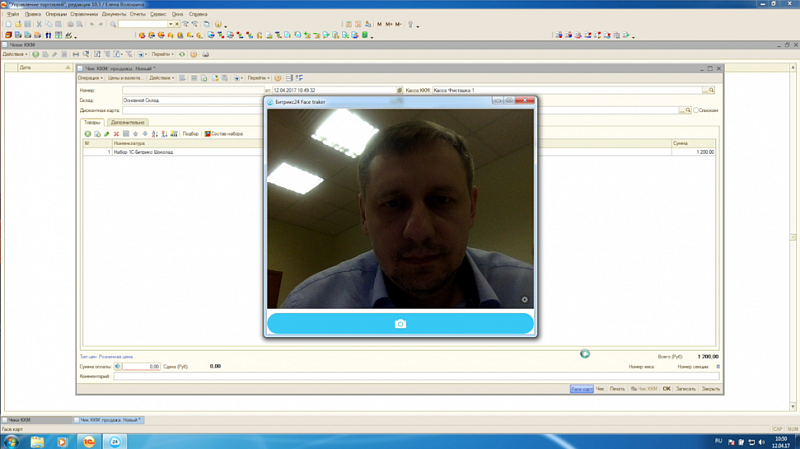
Task: Click the Печать button at the bottom
Action: [617, 389]
